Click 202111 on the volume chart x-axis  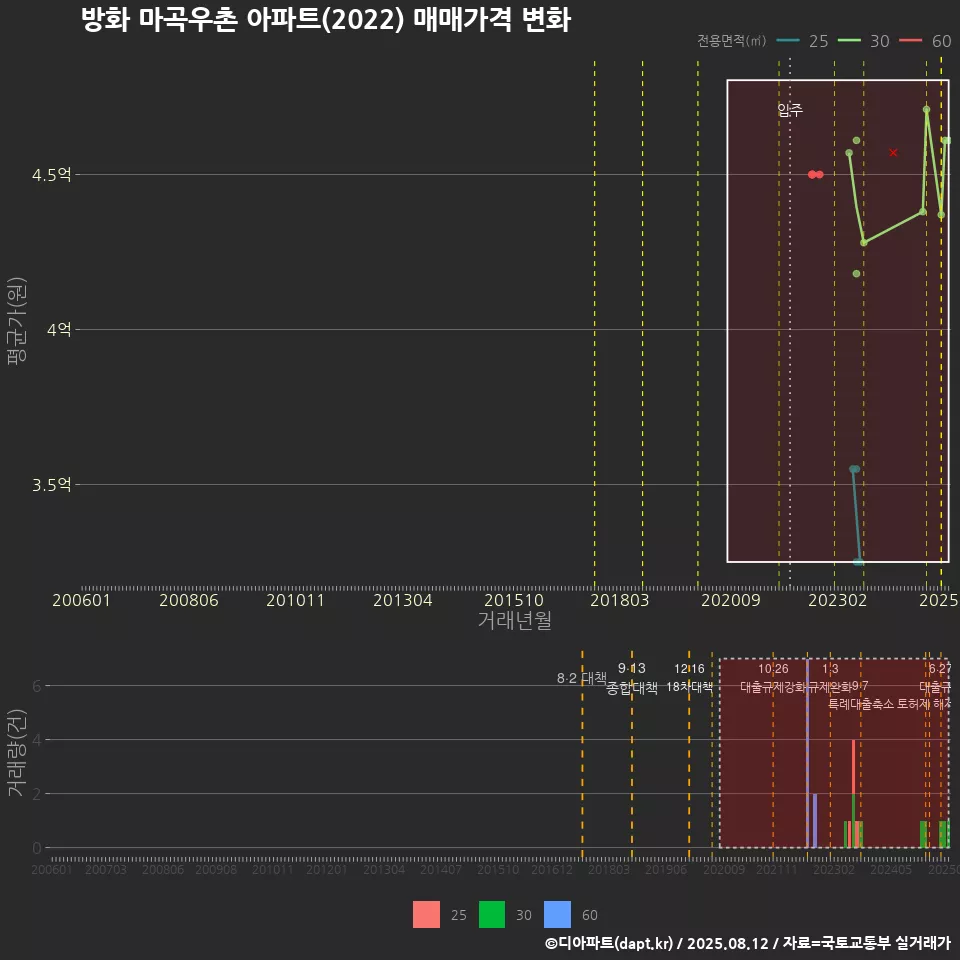pos(777,869)
